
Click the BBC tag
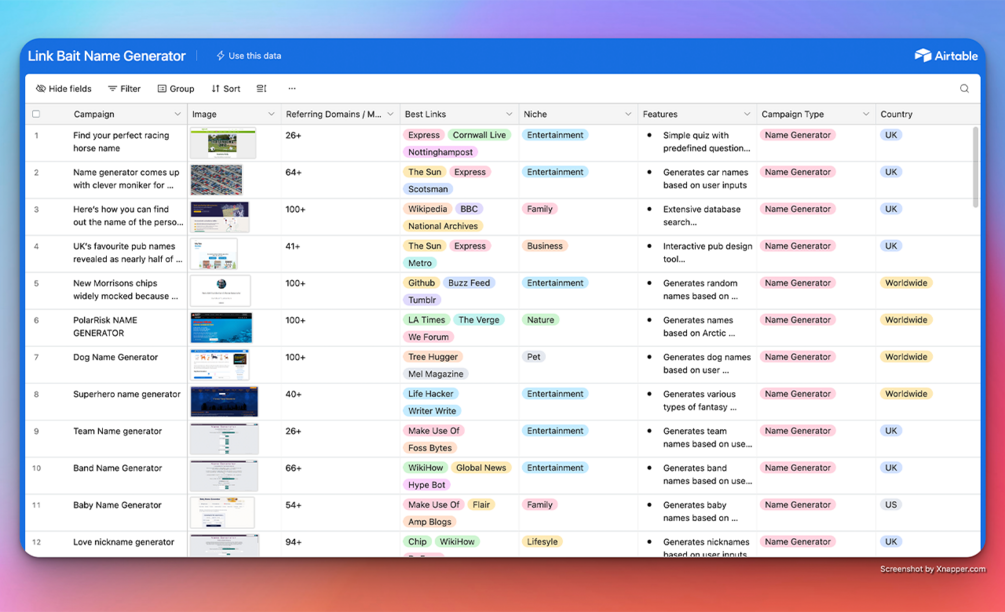469,209
